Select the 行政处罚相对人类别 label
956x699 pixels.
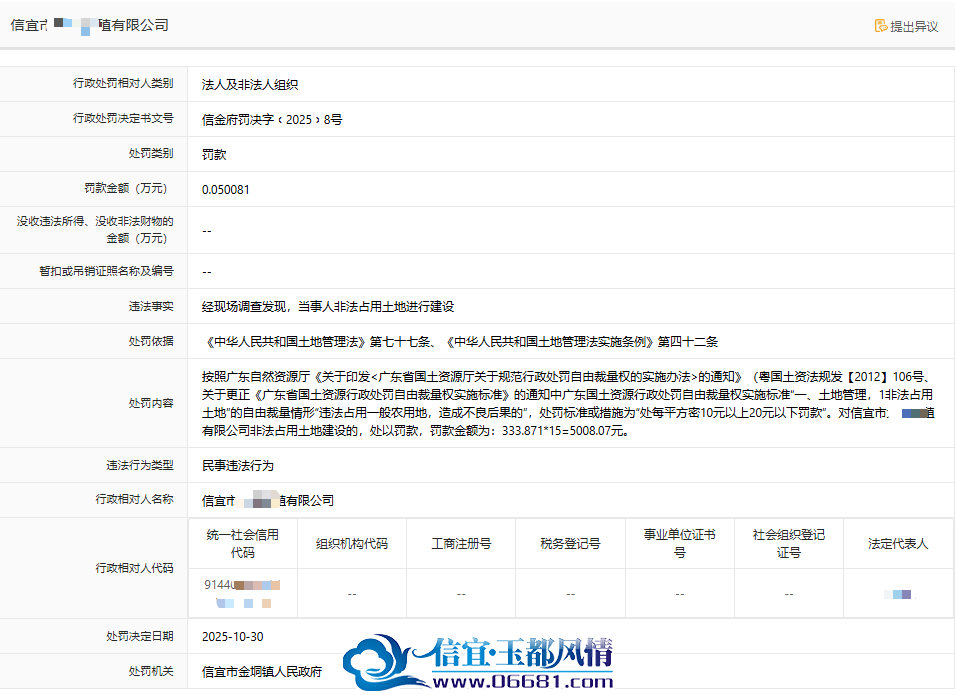pos(123,83)
